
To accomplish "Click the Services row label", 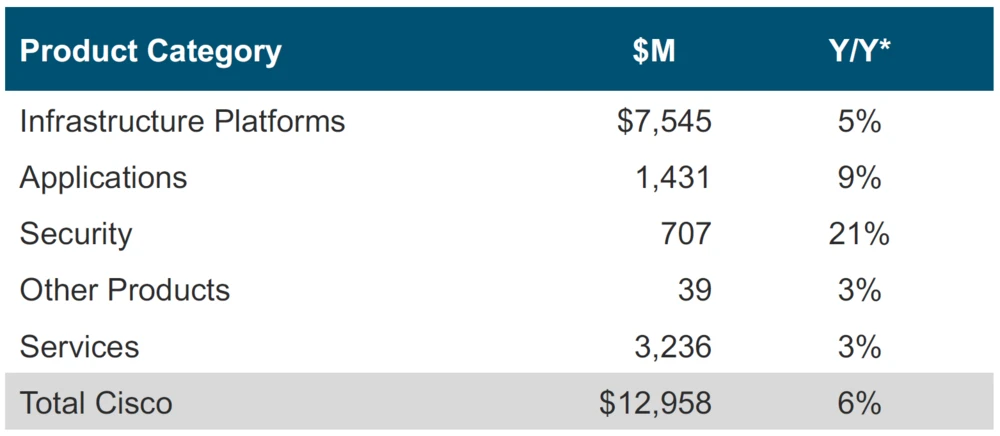I will click(x=79, y=347).
